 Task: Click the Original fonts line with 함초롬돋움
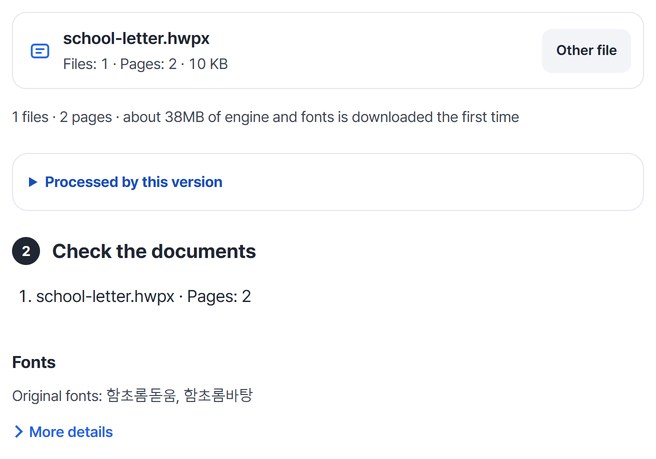coord(132,395)
